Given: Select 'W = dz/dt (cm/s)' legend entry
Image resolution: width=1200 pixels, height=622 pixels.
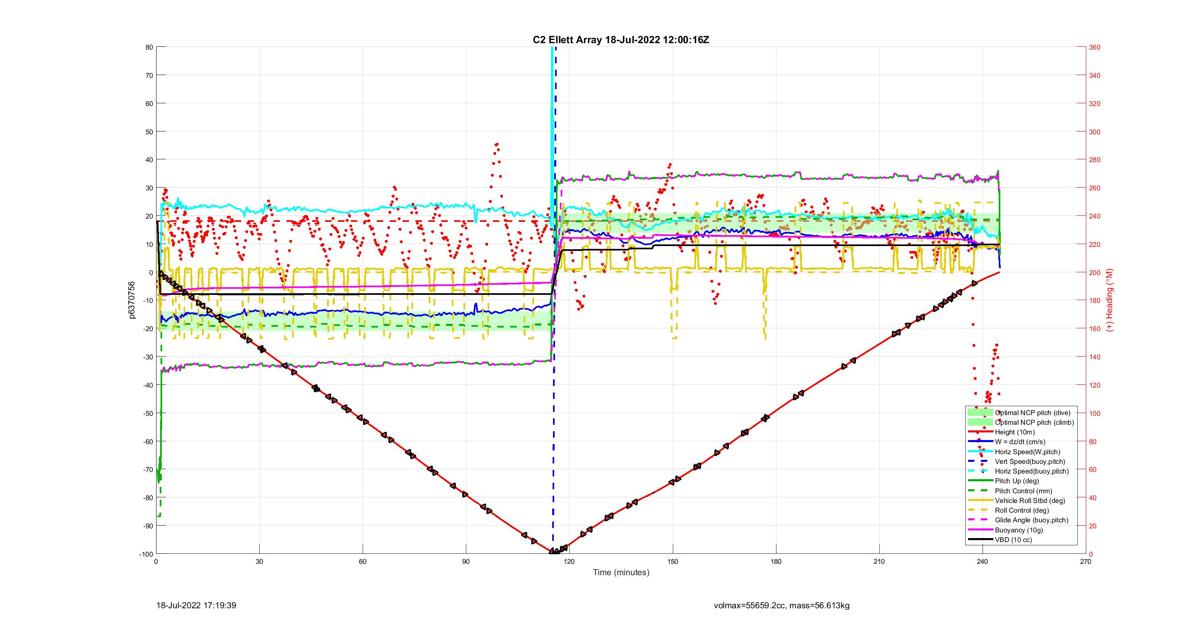Looking at the screenshot, I should pyautogui.click(x=1020, y=442).
